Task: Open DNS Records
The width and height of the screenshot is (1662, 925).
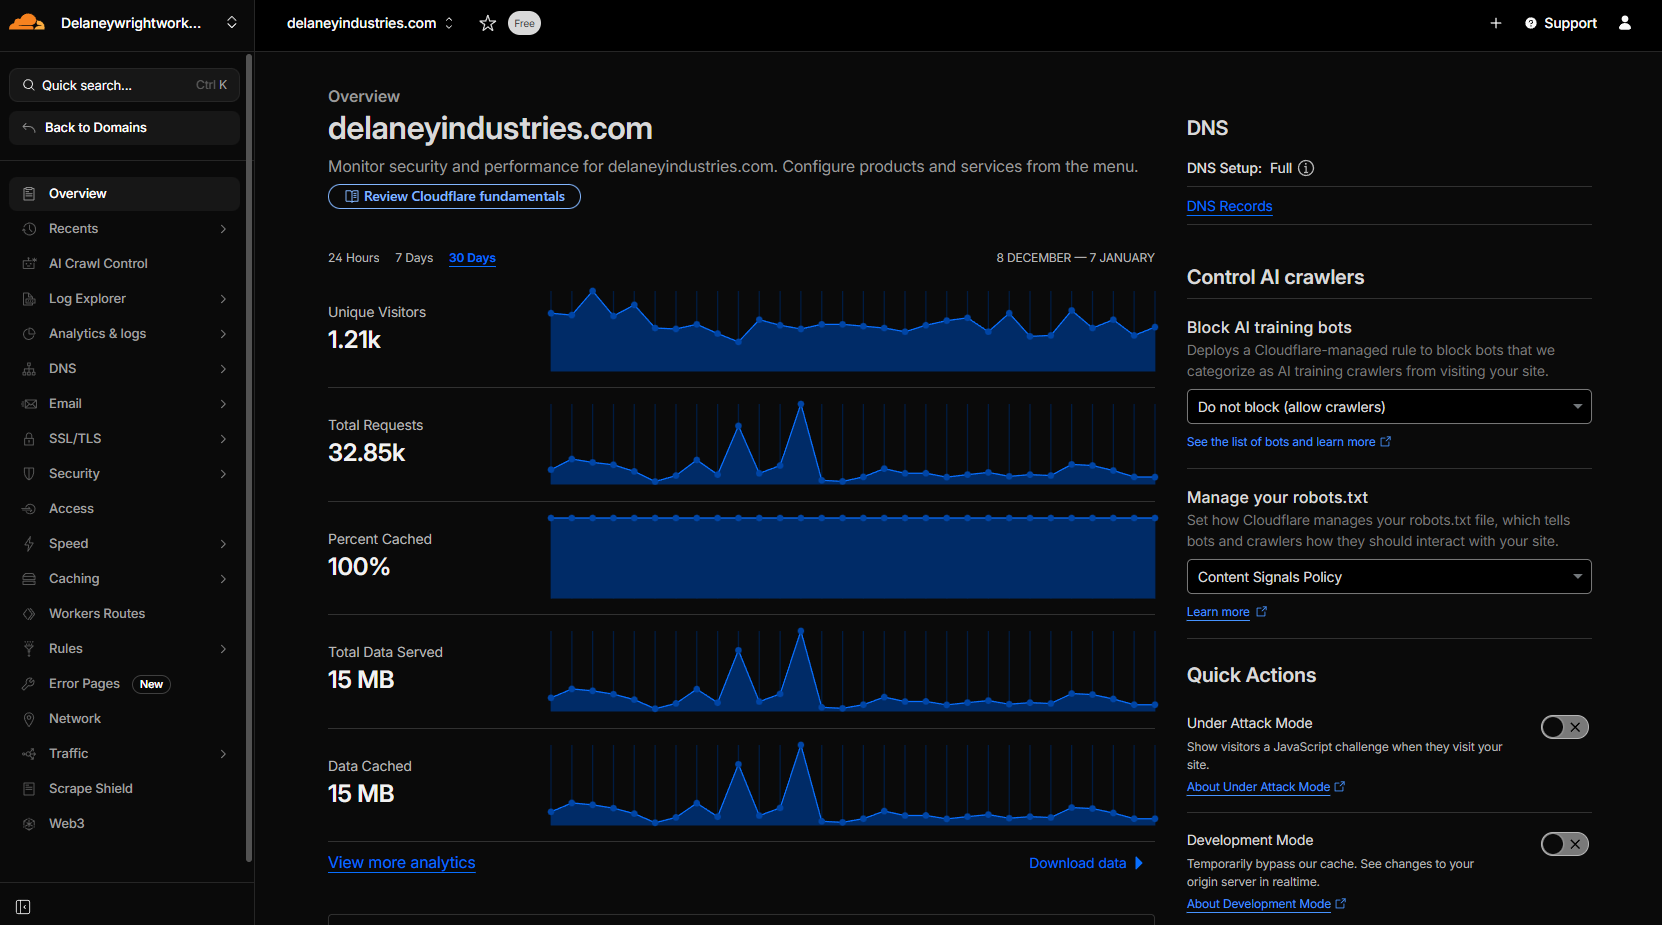Action: point(1229,206)
